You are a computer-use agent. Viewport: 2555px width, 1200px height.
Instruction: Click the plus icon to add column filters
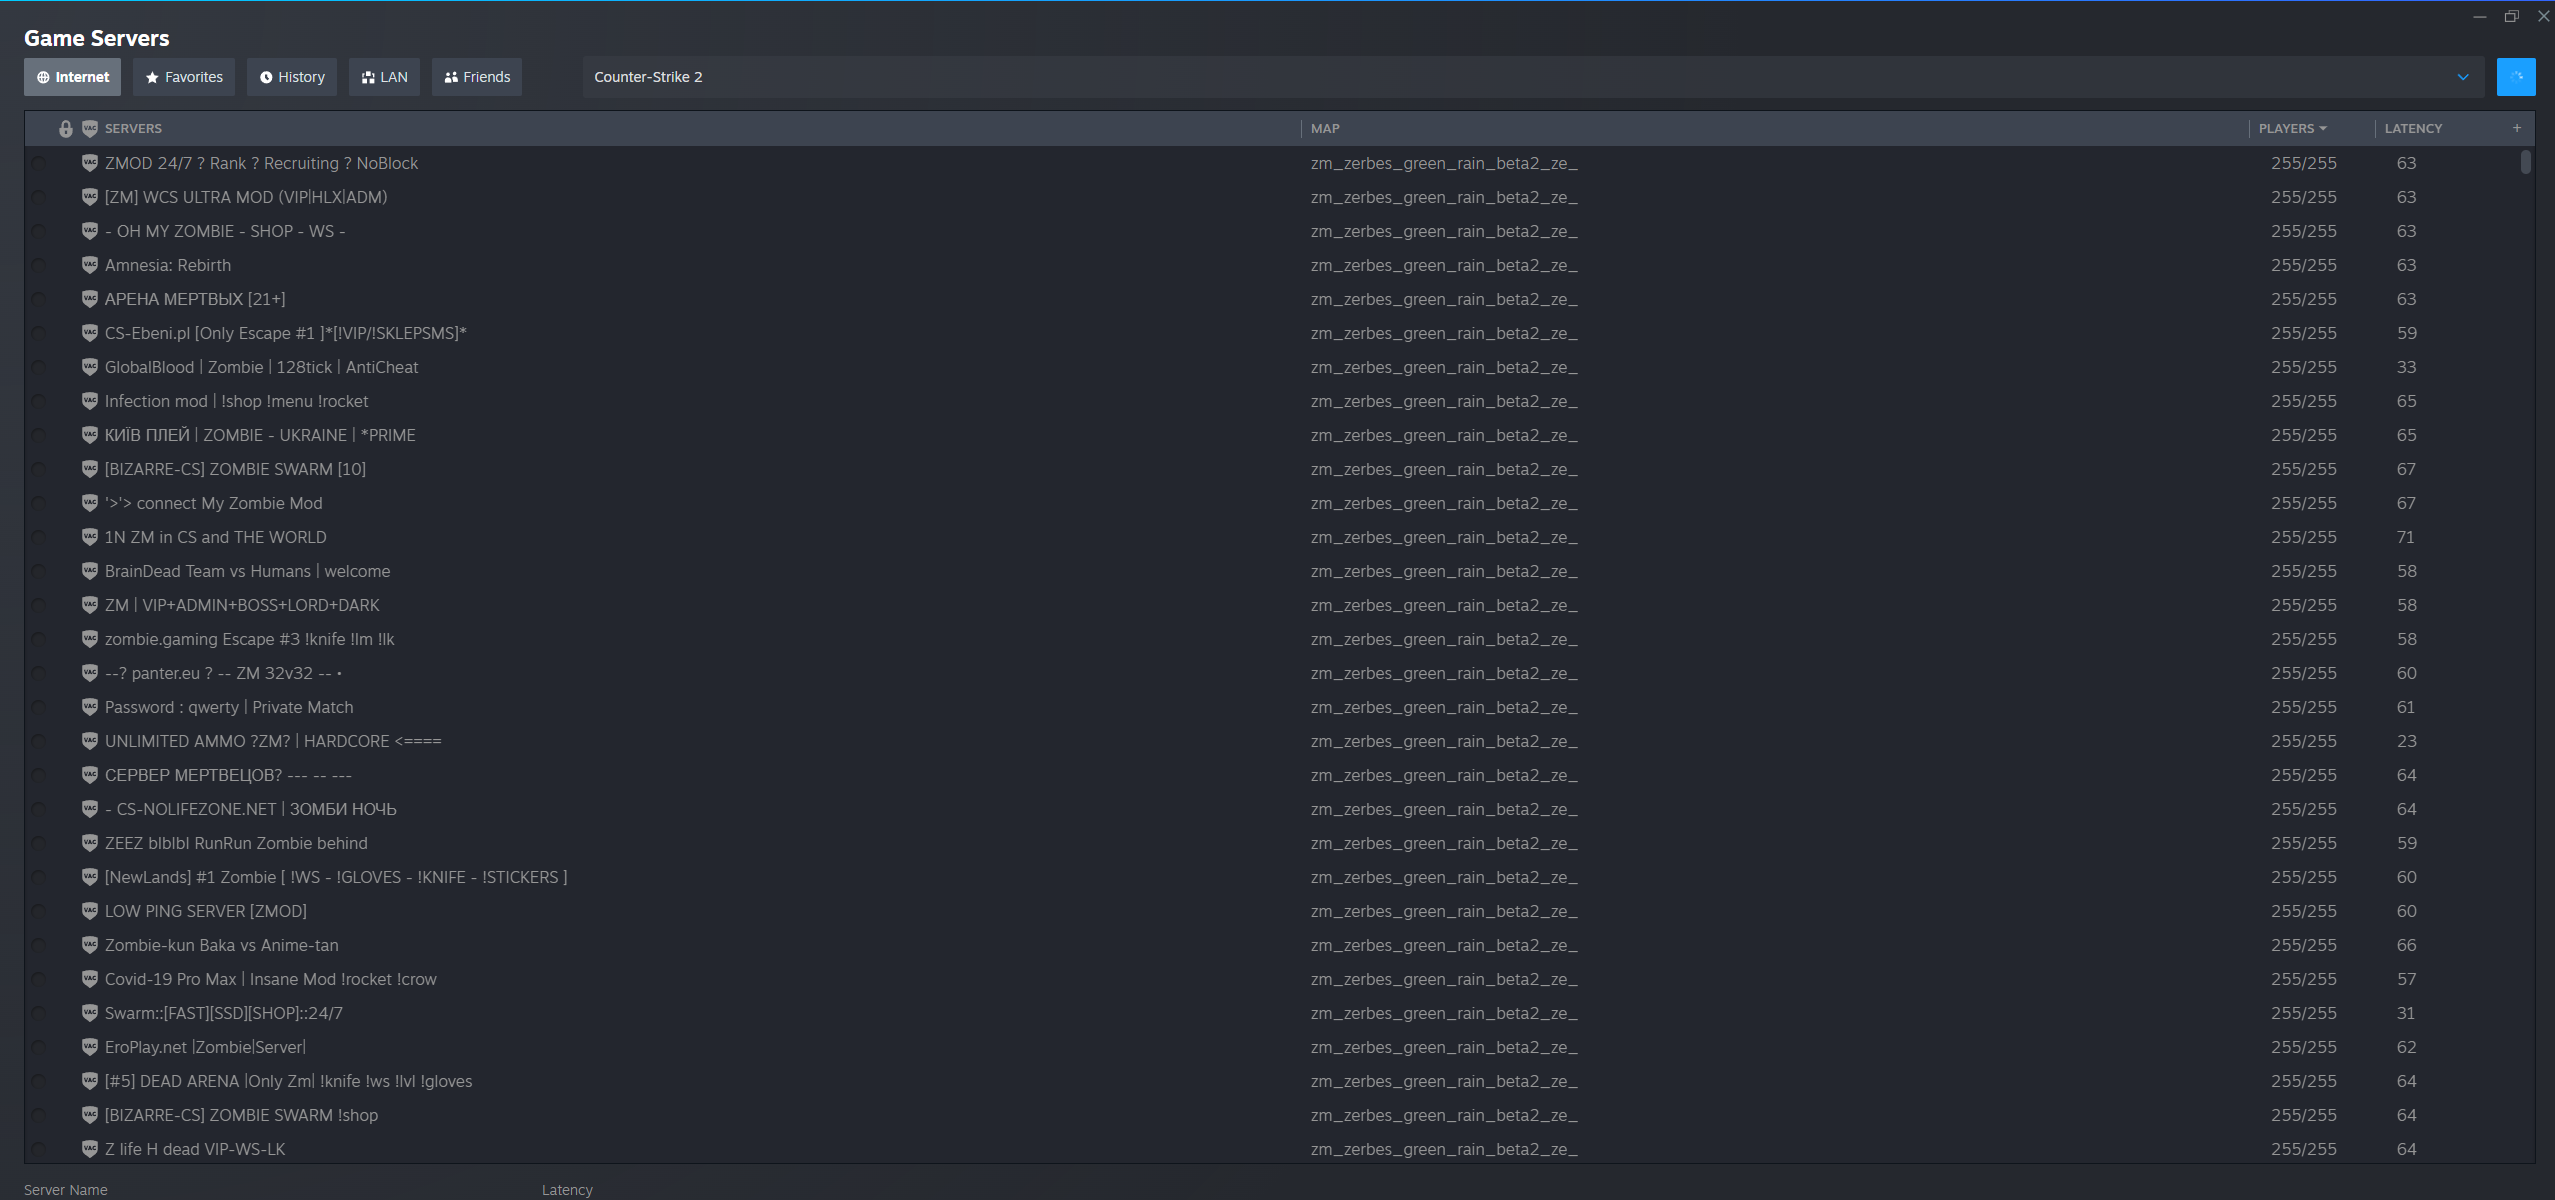(2517, 128)
